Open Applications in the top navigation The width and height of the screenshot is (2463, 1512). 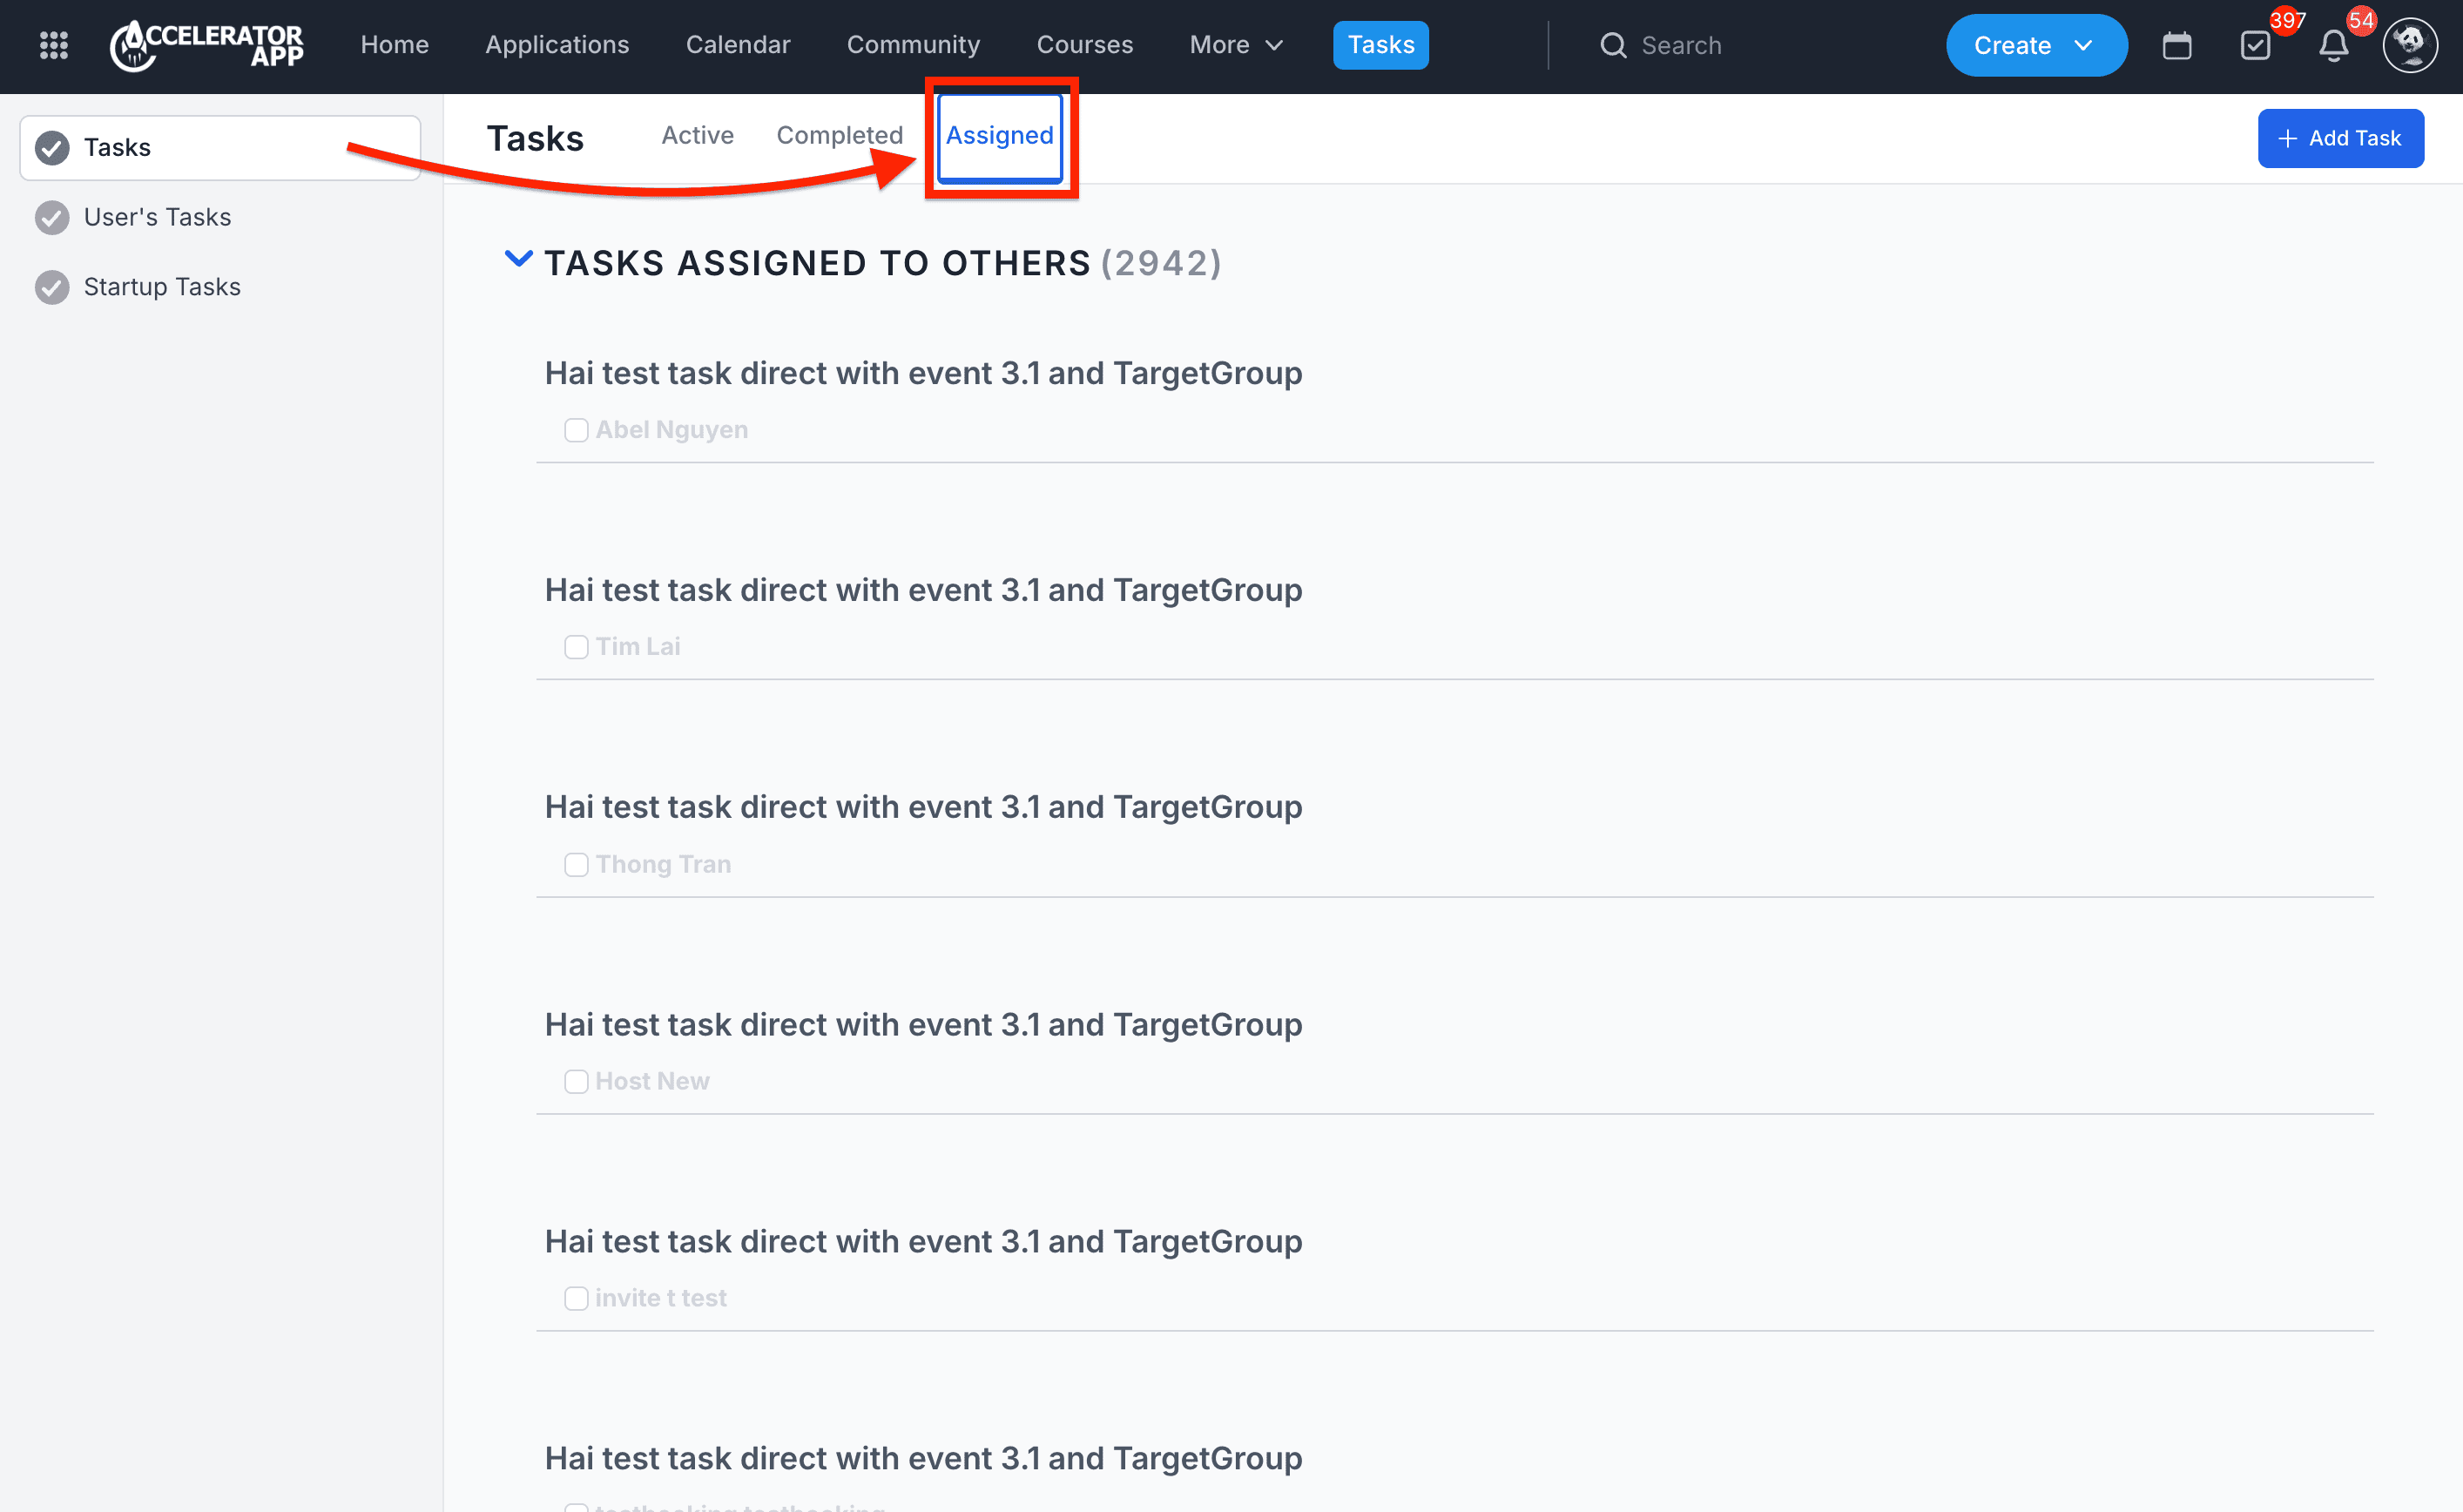(557, 45)
